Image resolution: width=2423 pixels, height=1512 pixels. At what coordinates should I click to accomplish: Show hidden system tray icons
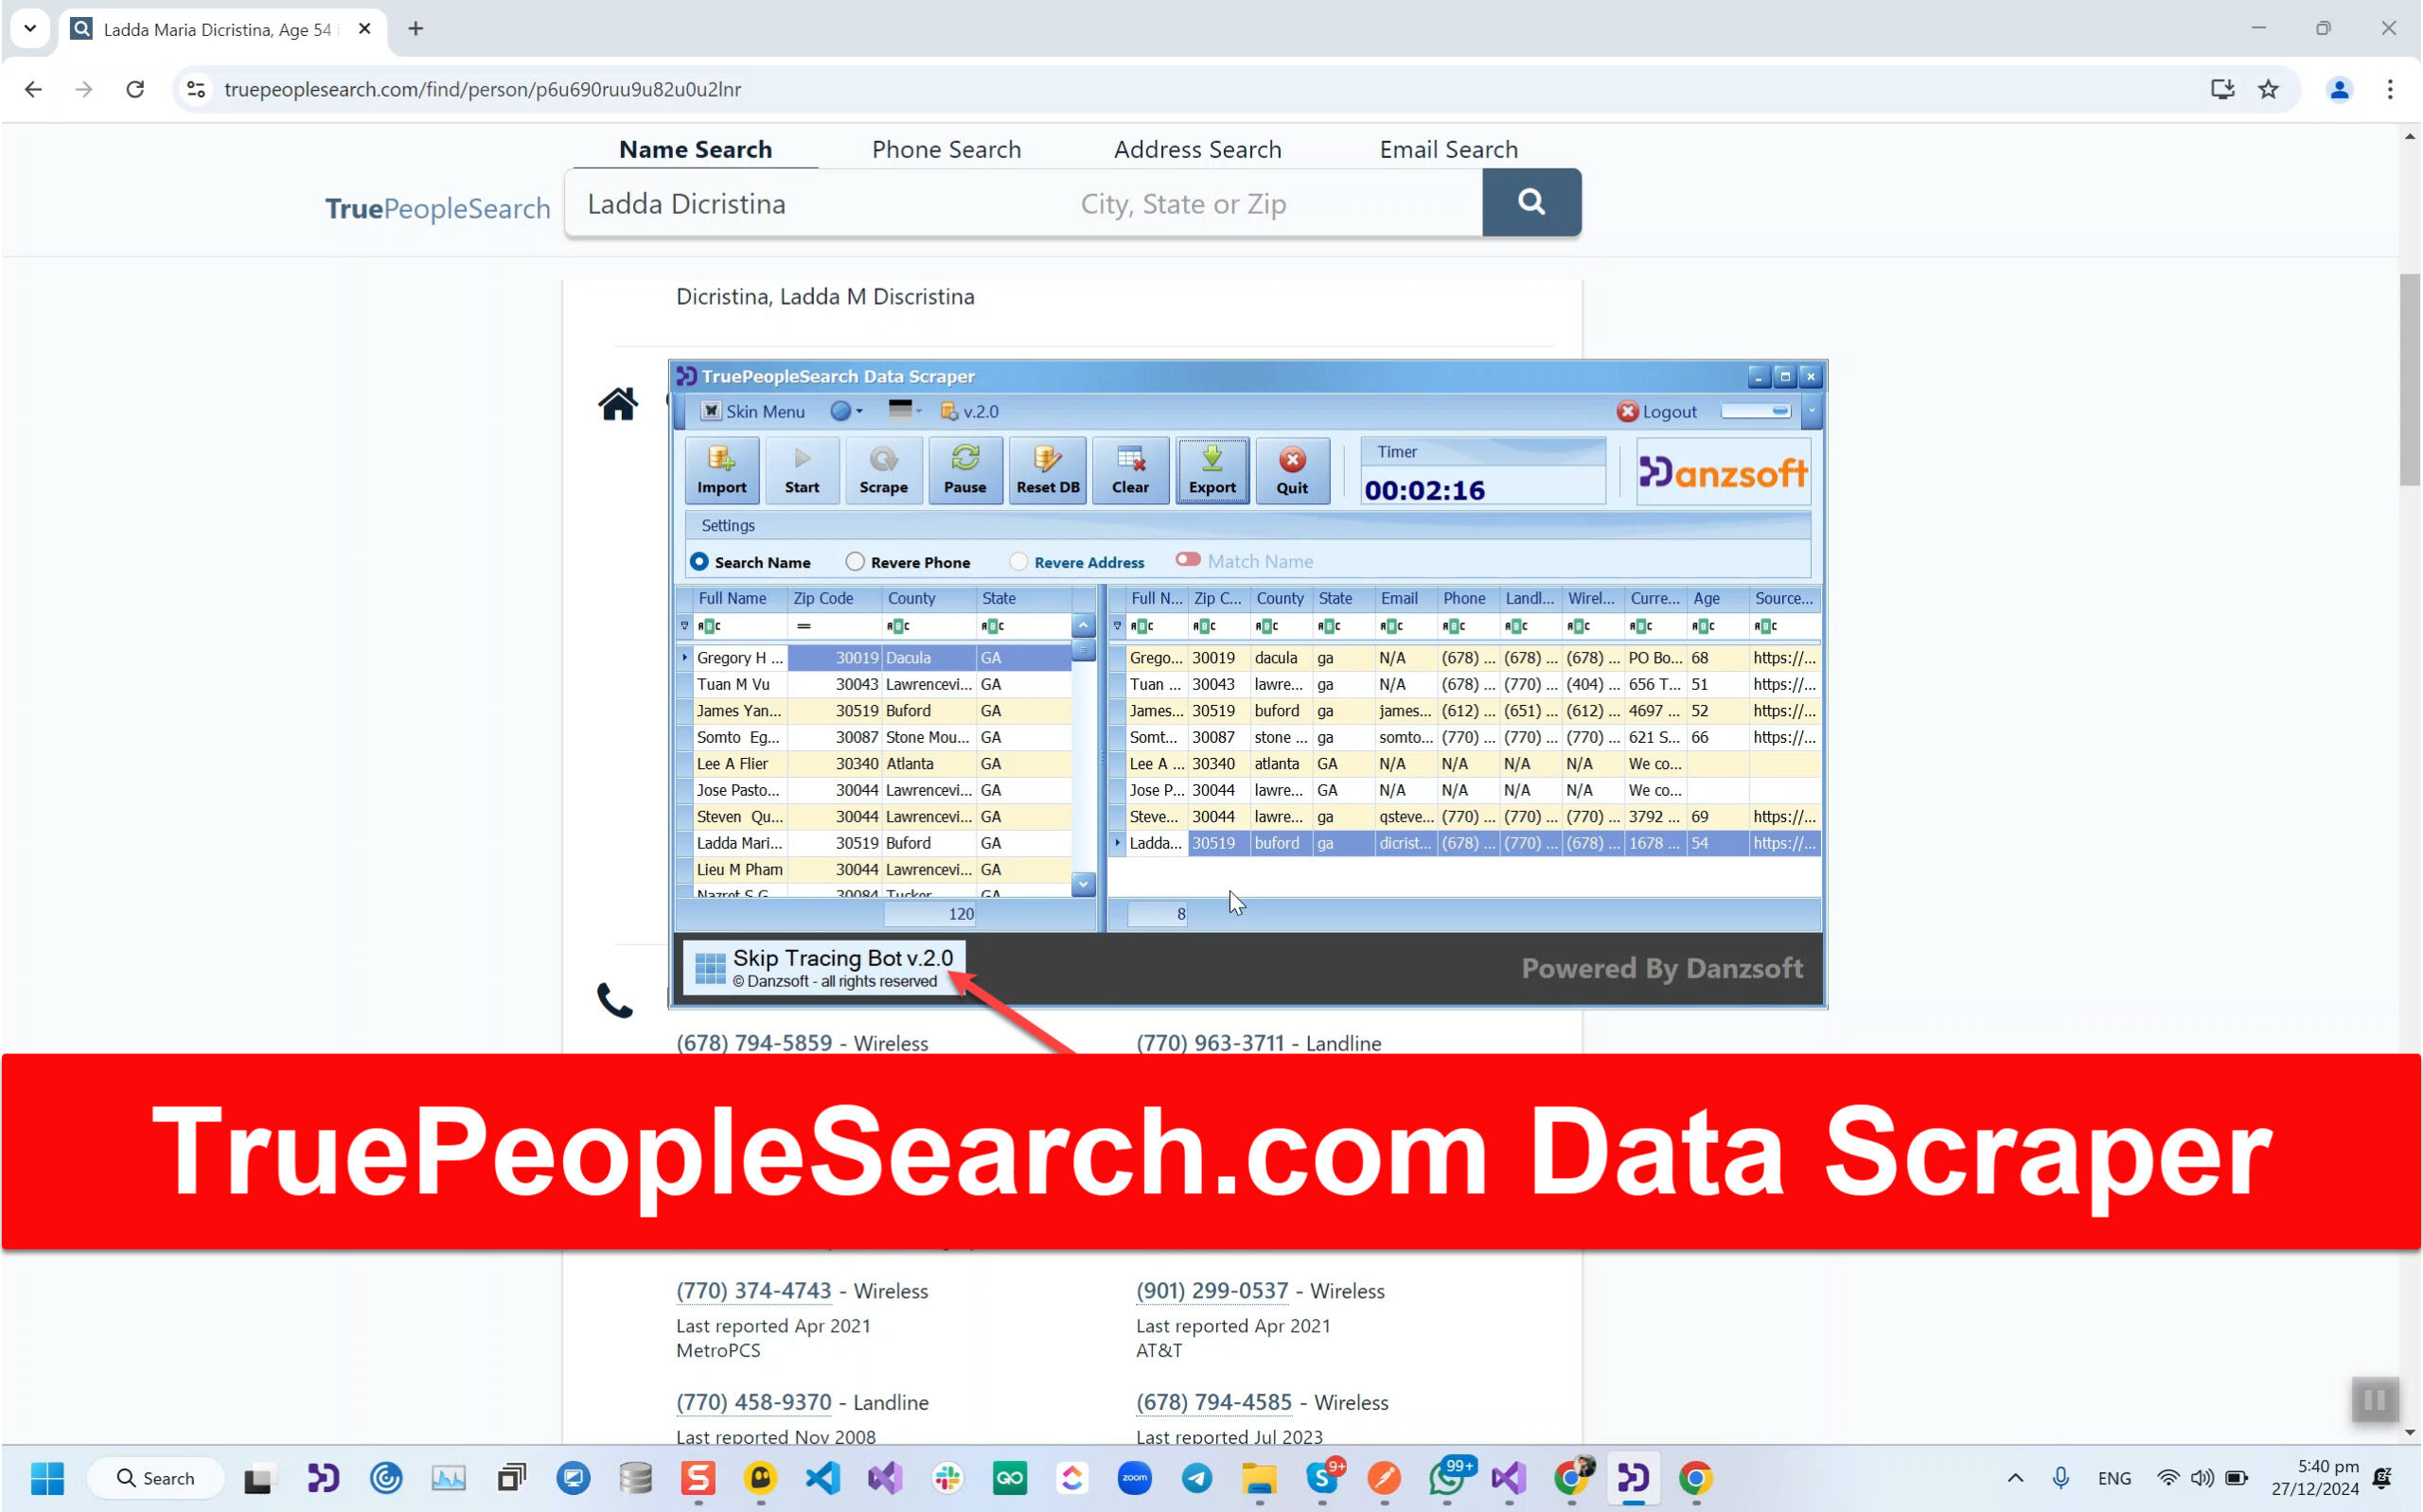tap(2014, 1477)
